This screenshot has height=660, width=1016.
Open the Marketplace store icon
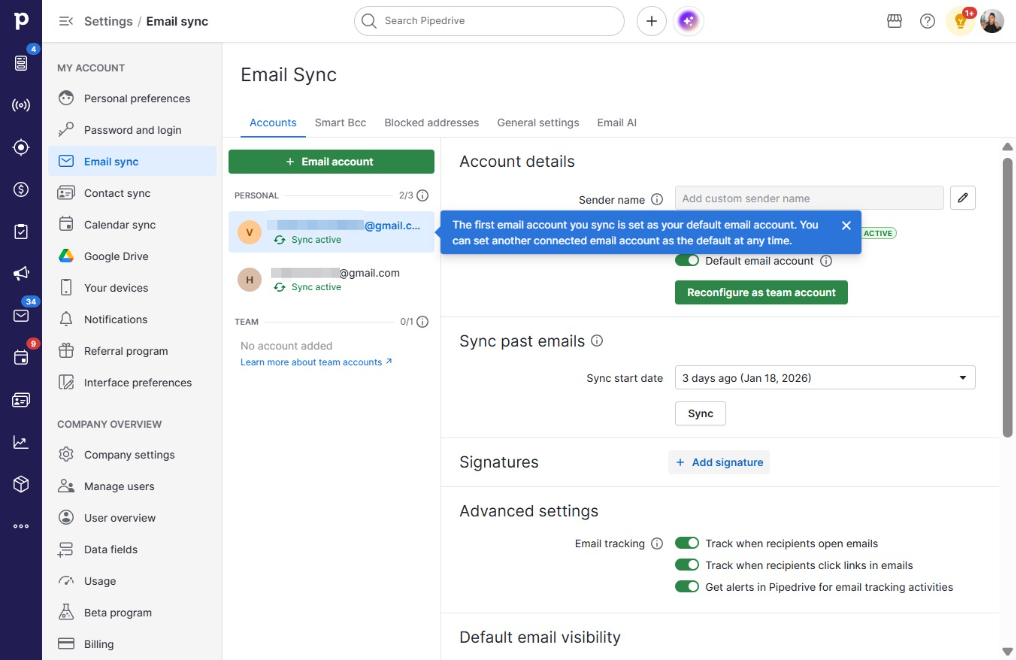coord(894,21)
